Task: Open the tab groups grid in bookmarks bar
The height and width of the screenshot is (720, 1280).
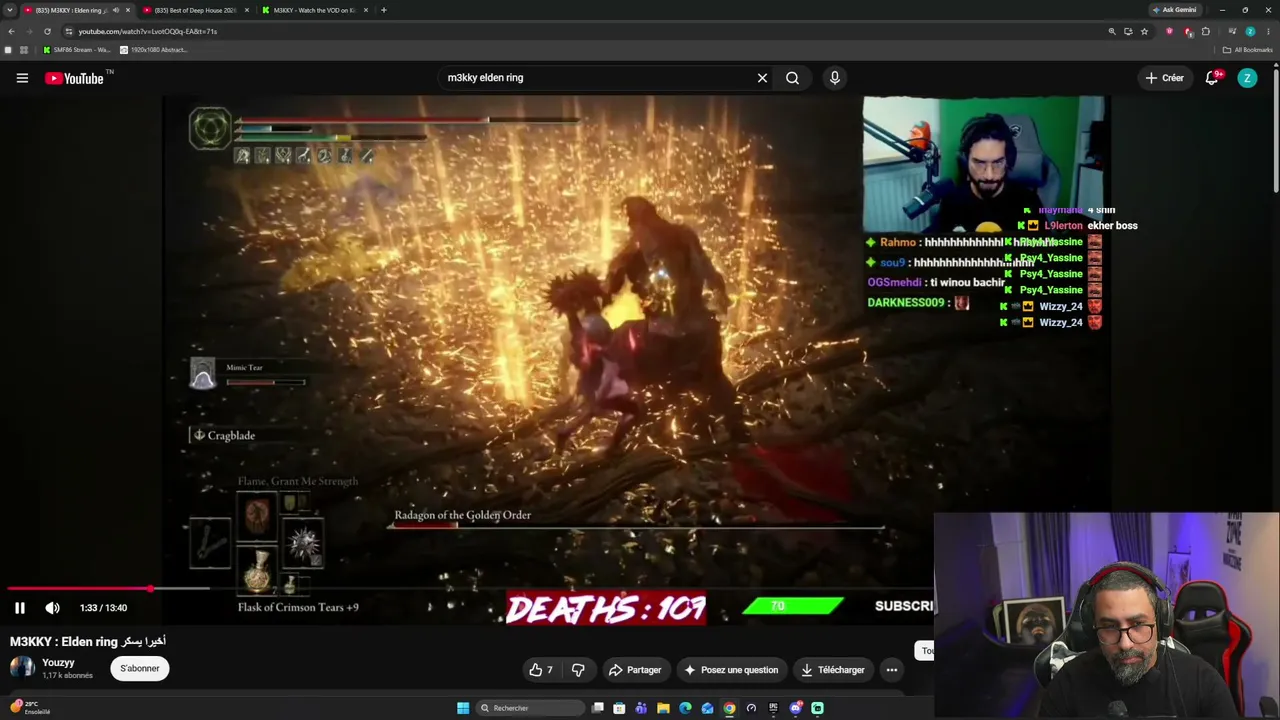Action: pos(24,50)
